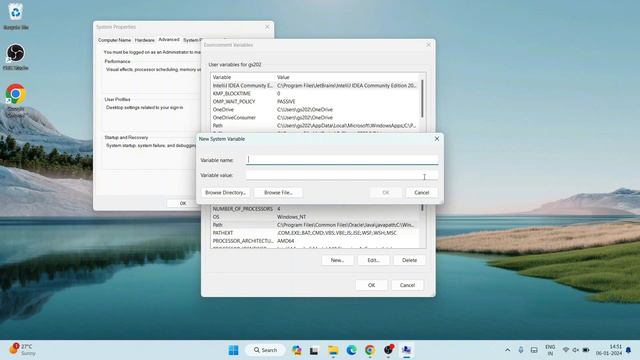Click OK in System Properties window
Image resolution: width=640 pixels, height=360 pixels.
(x=182, y=203)
